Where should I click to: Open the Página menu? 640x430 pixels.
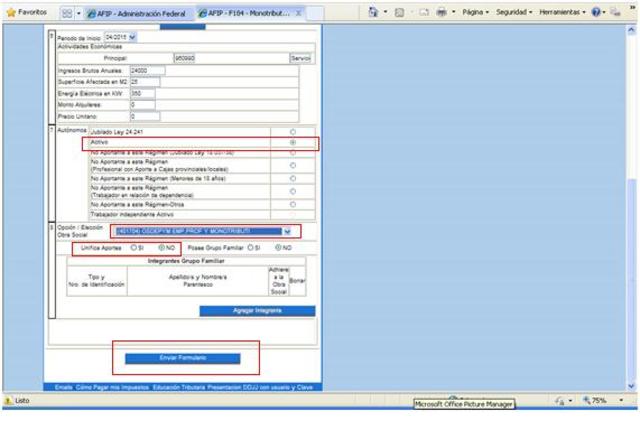tap(476, 12)
